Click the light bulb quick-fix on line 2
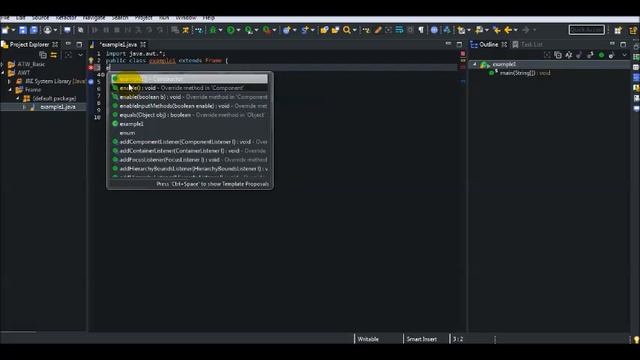640x360 pixels. point(91,60)
